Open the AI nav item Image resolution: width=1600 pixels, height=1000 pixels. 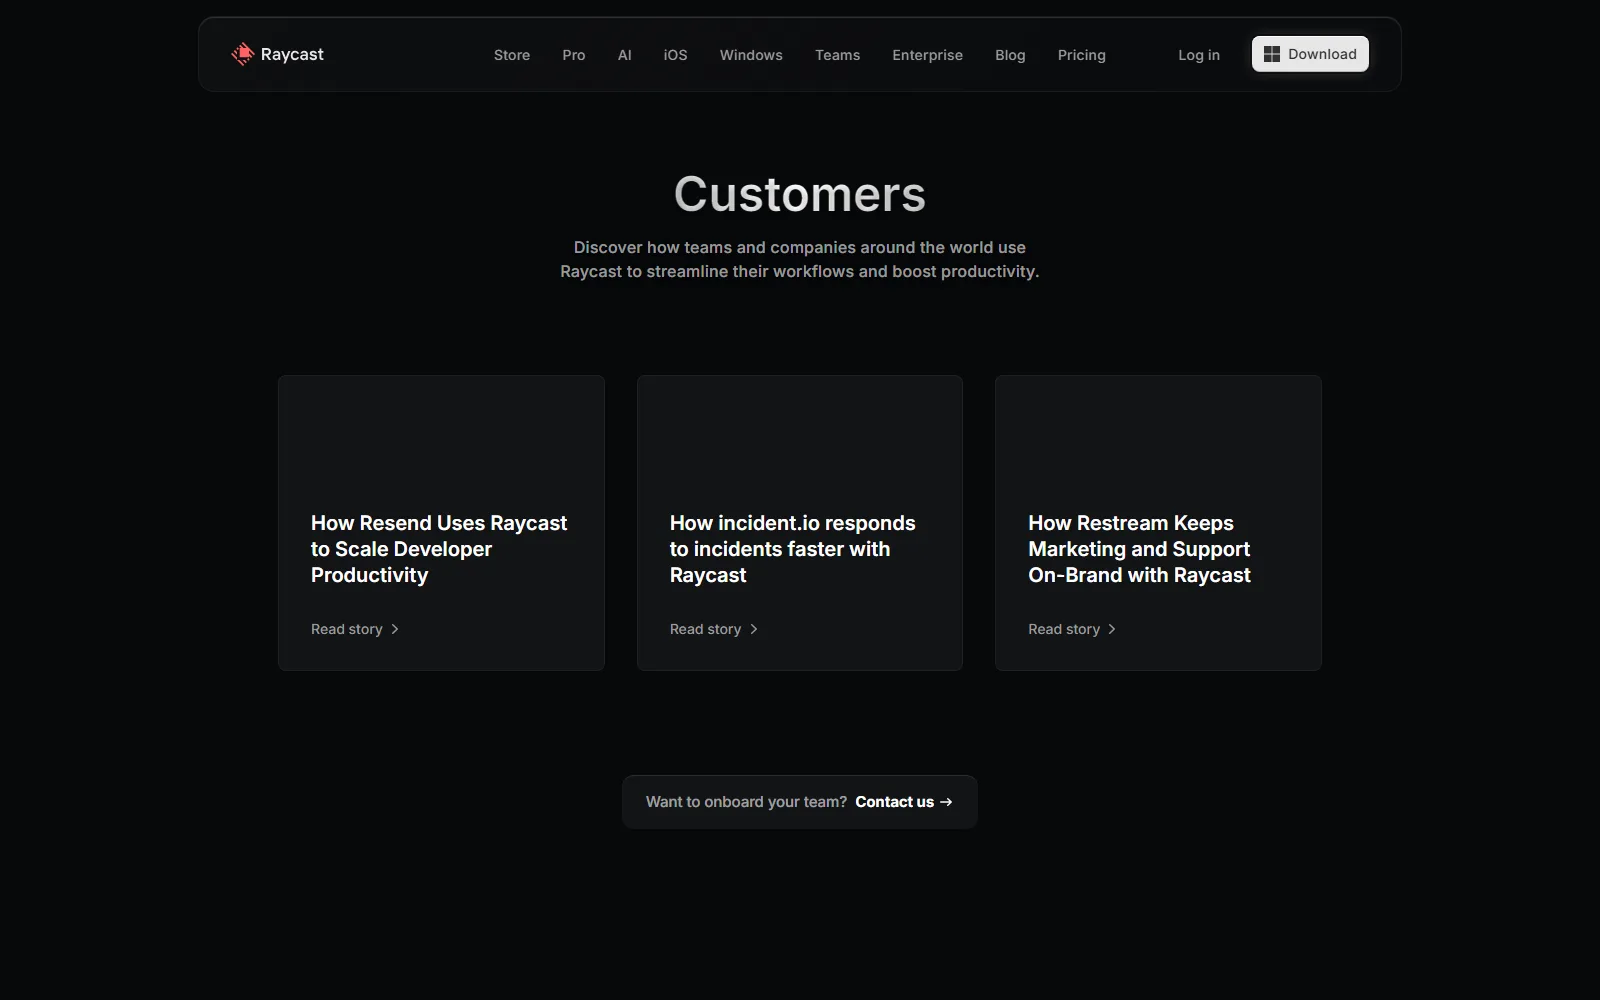tap(625, 55)
